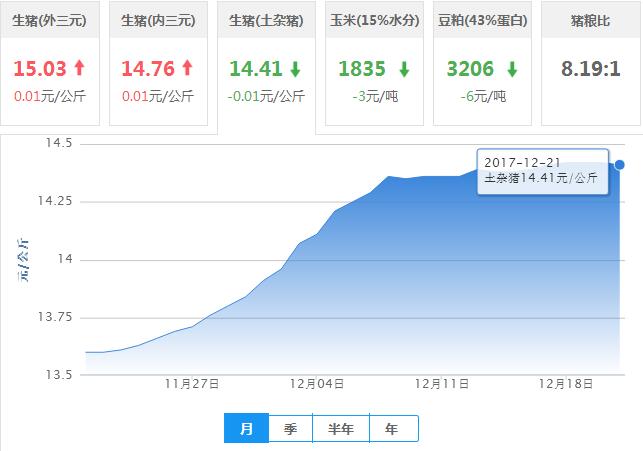Image resolution: width=643 pixels, height=451 pixels.
Task: Click the 13.5 y-axis label
Action: (59, 375)
